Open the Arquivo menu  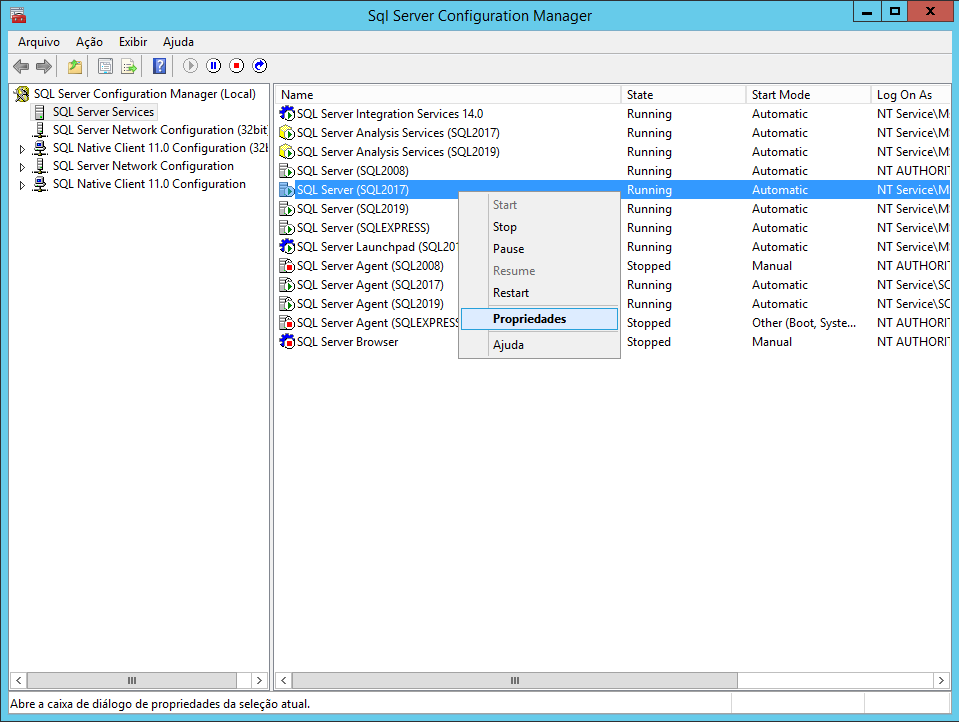coord(39,42)
